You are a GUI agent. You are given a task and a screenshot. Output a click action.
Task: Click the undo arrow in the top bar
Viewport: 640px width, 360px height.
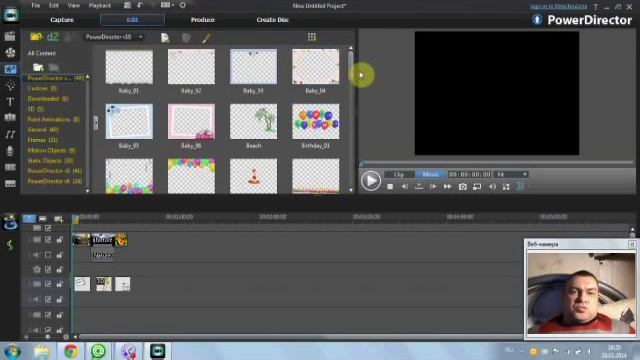pos(140,5)
